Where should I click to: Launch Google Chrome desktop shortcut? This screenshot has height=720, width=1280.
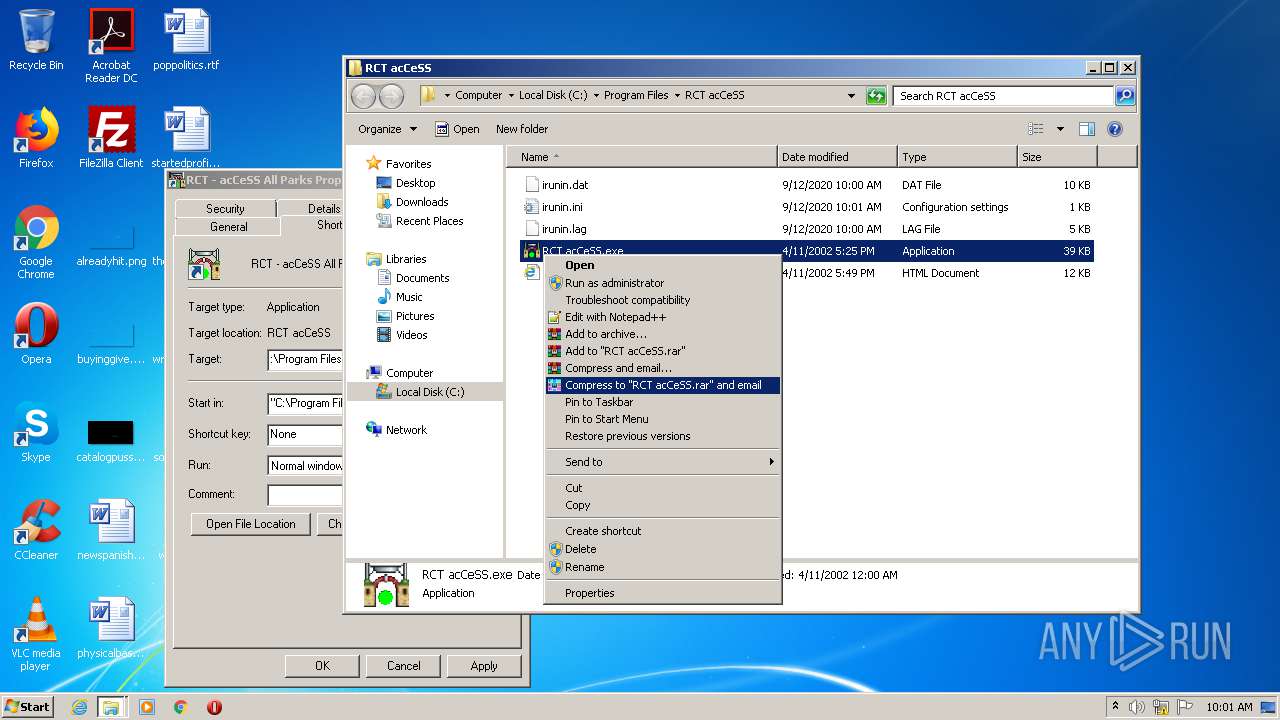36,242
